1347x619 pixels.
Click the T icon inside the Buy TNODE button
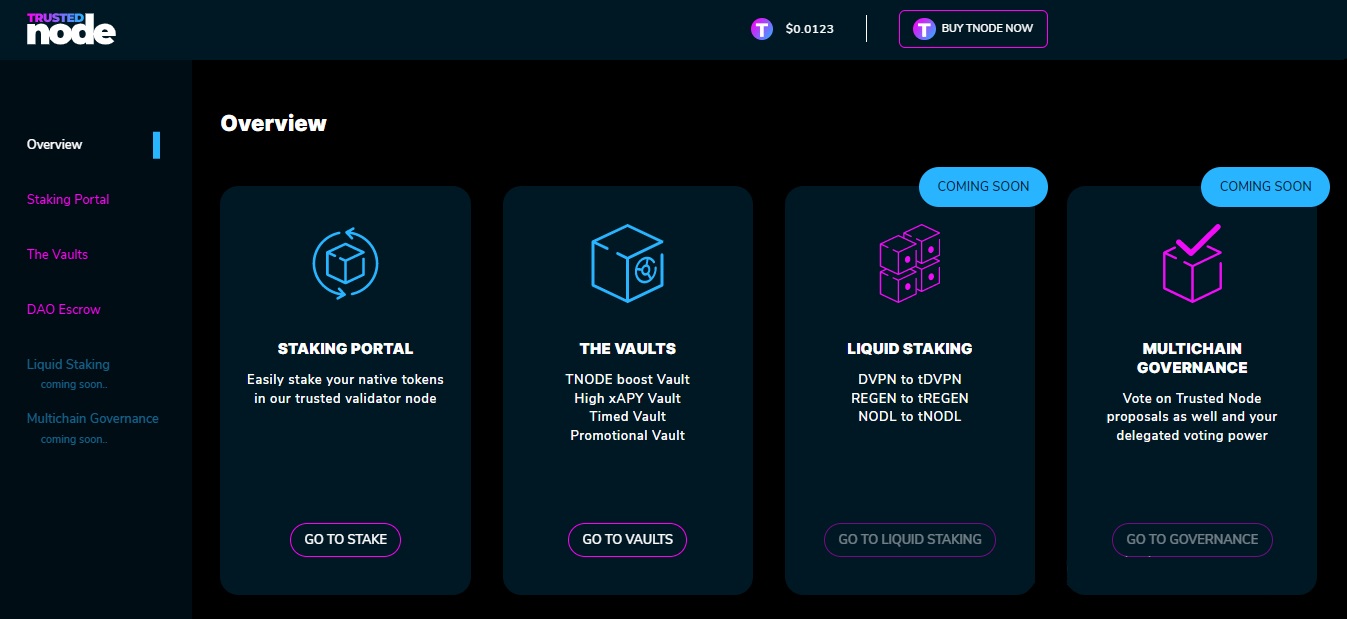click(924, 29)
